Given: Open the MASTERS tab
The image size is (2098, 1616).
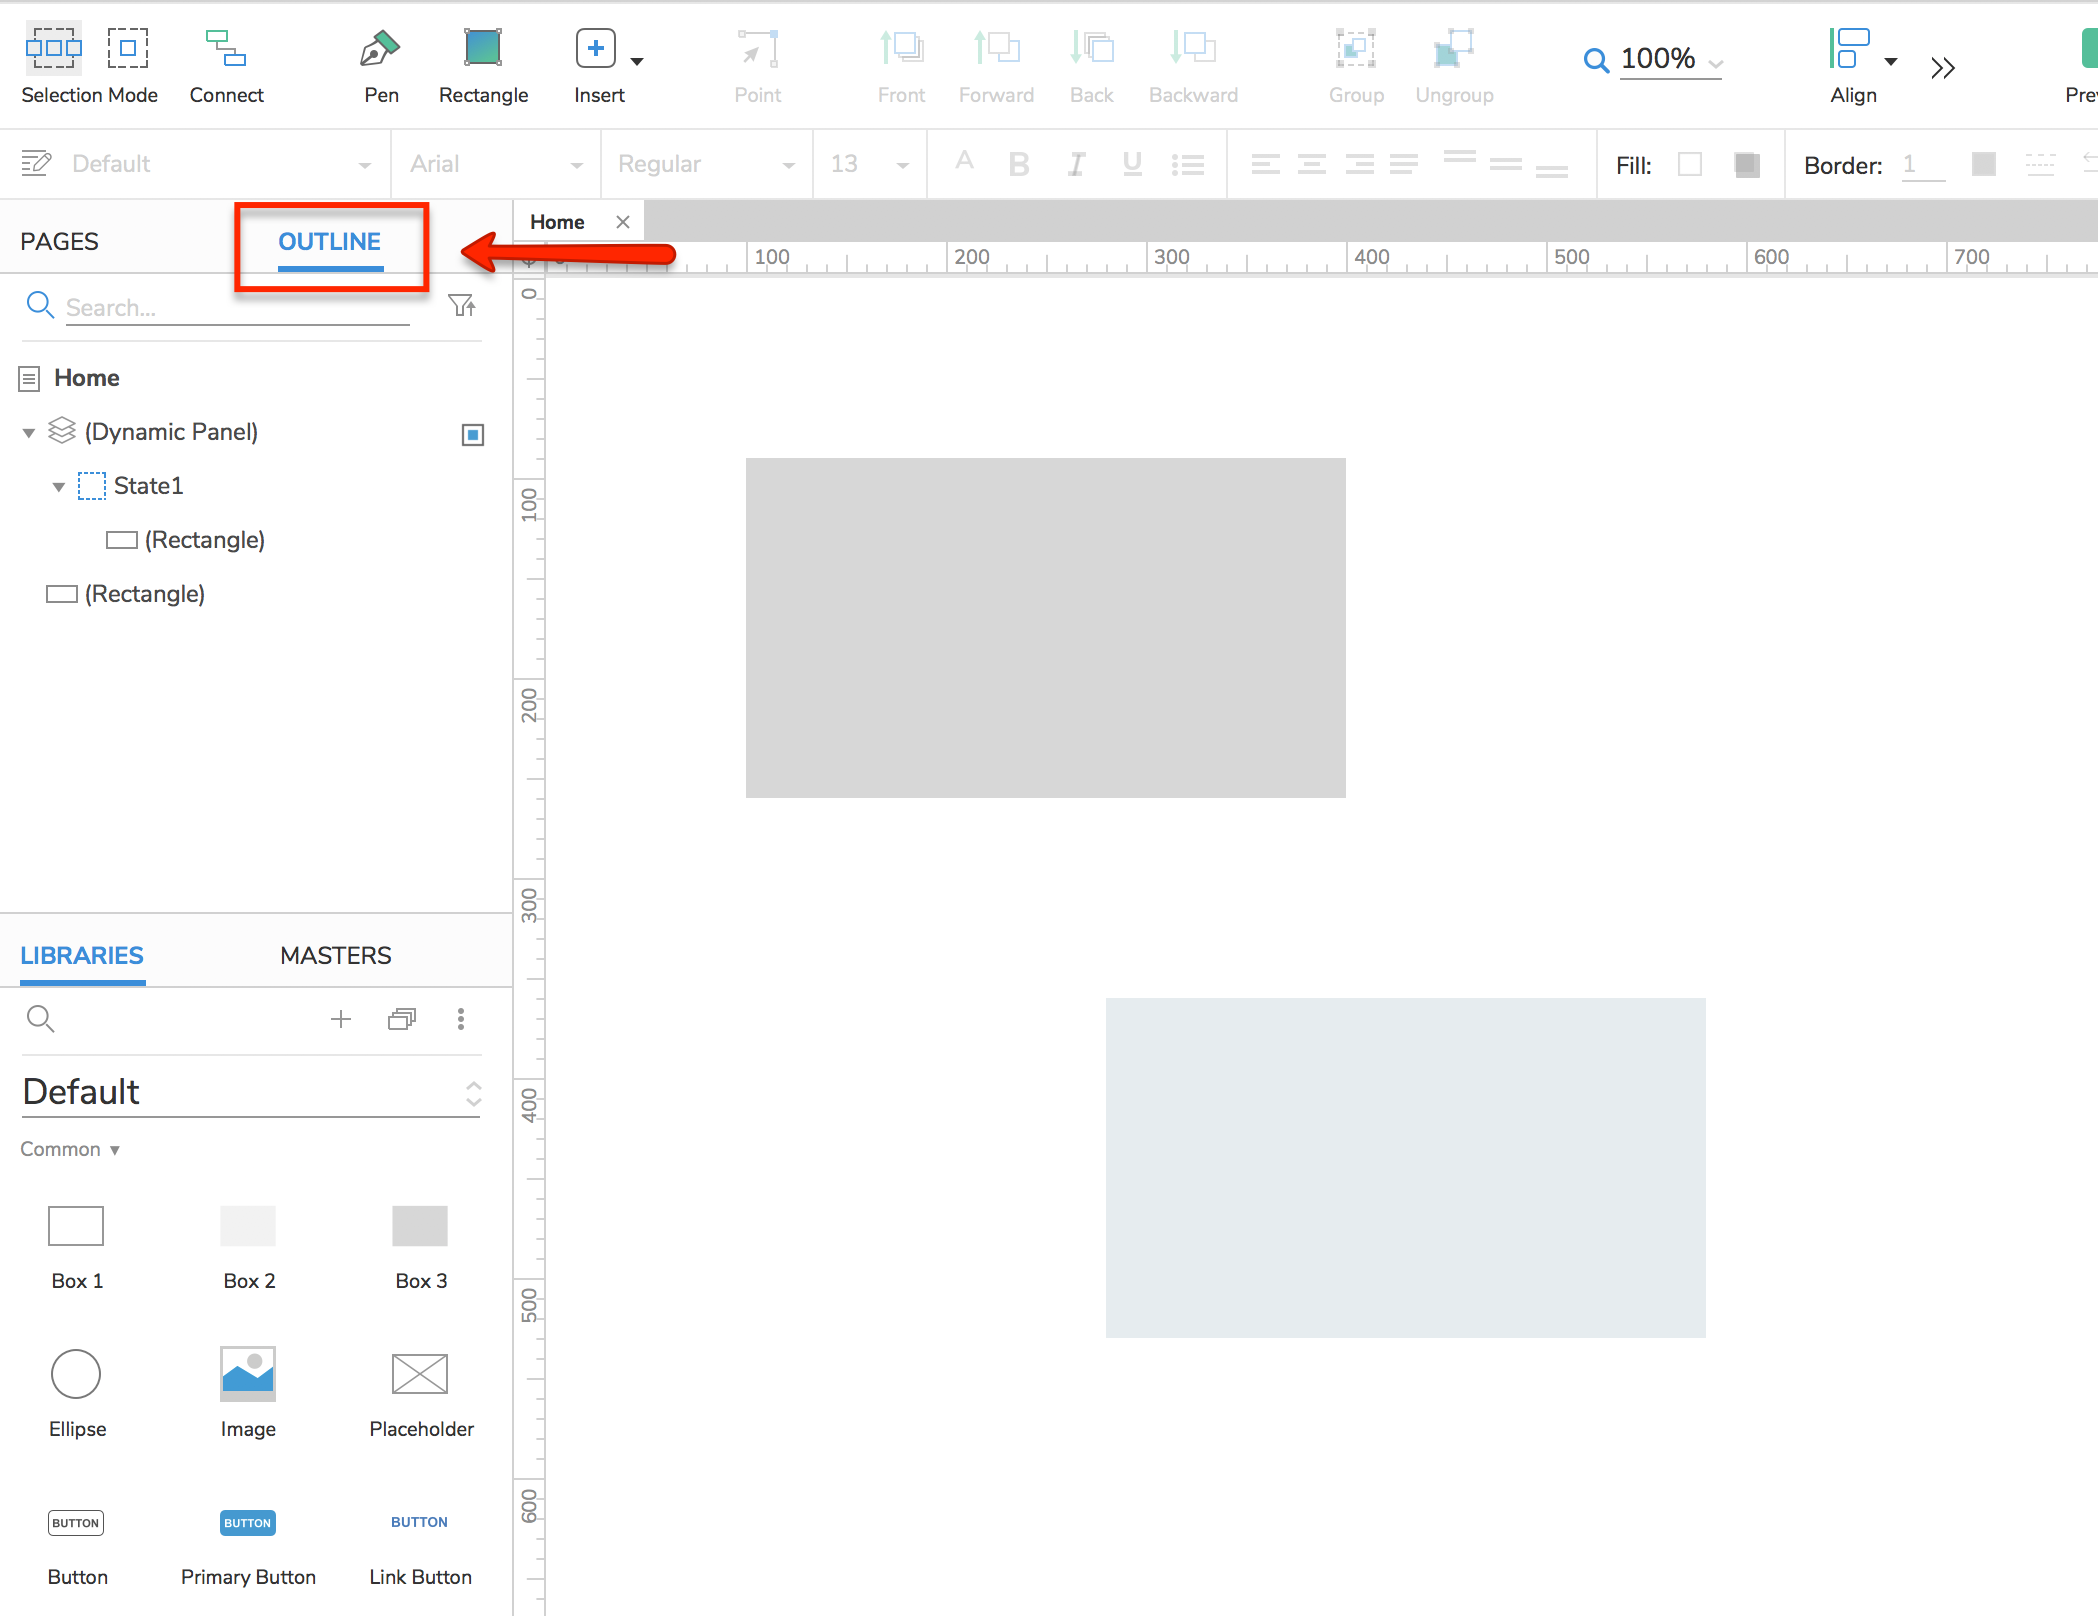Looking at the screenshot, I should tap(336, 955).
